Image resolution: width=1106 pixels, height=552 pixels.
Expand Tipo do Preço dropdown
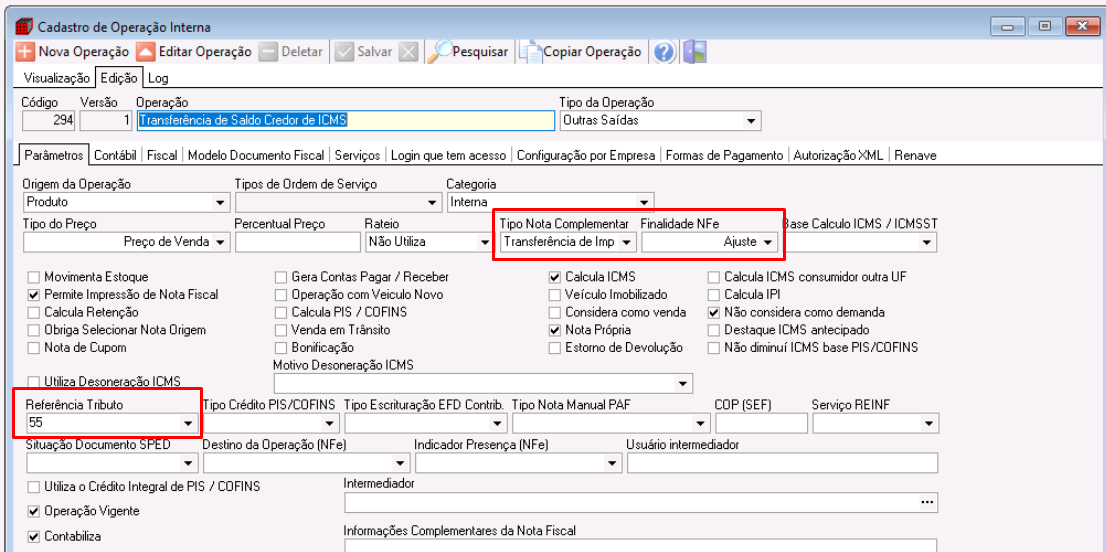click(221, 243)
